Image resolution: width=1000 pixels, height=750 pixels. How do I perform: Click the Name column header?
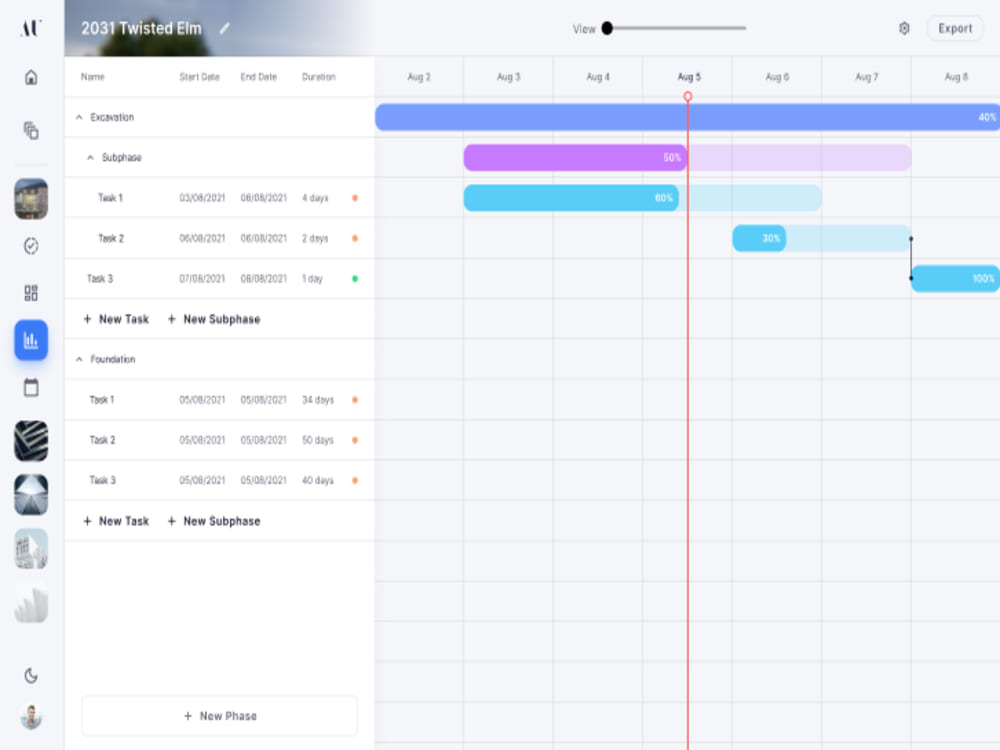coord(92,77)
